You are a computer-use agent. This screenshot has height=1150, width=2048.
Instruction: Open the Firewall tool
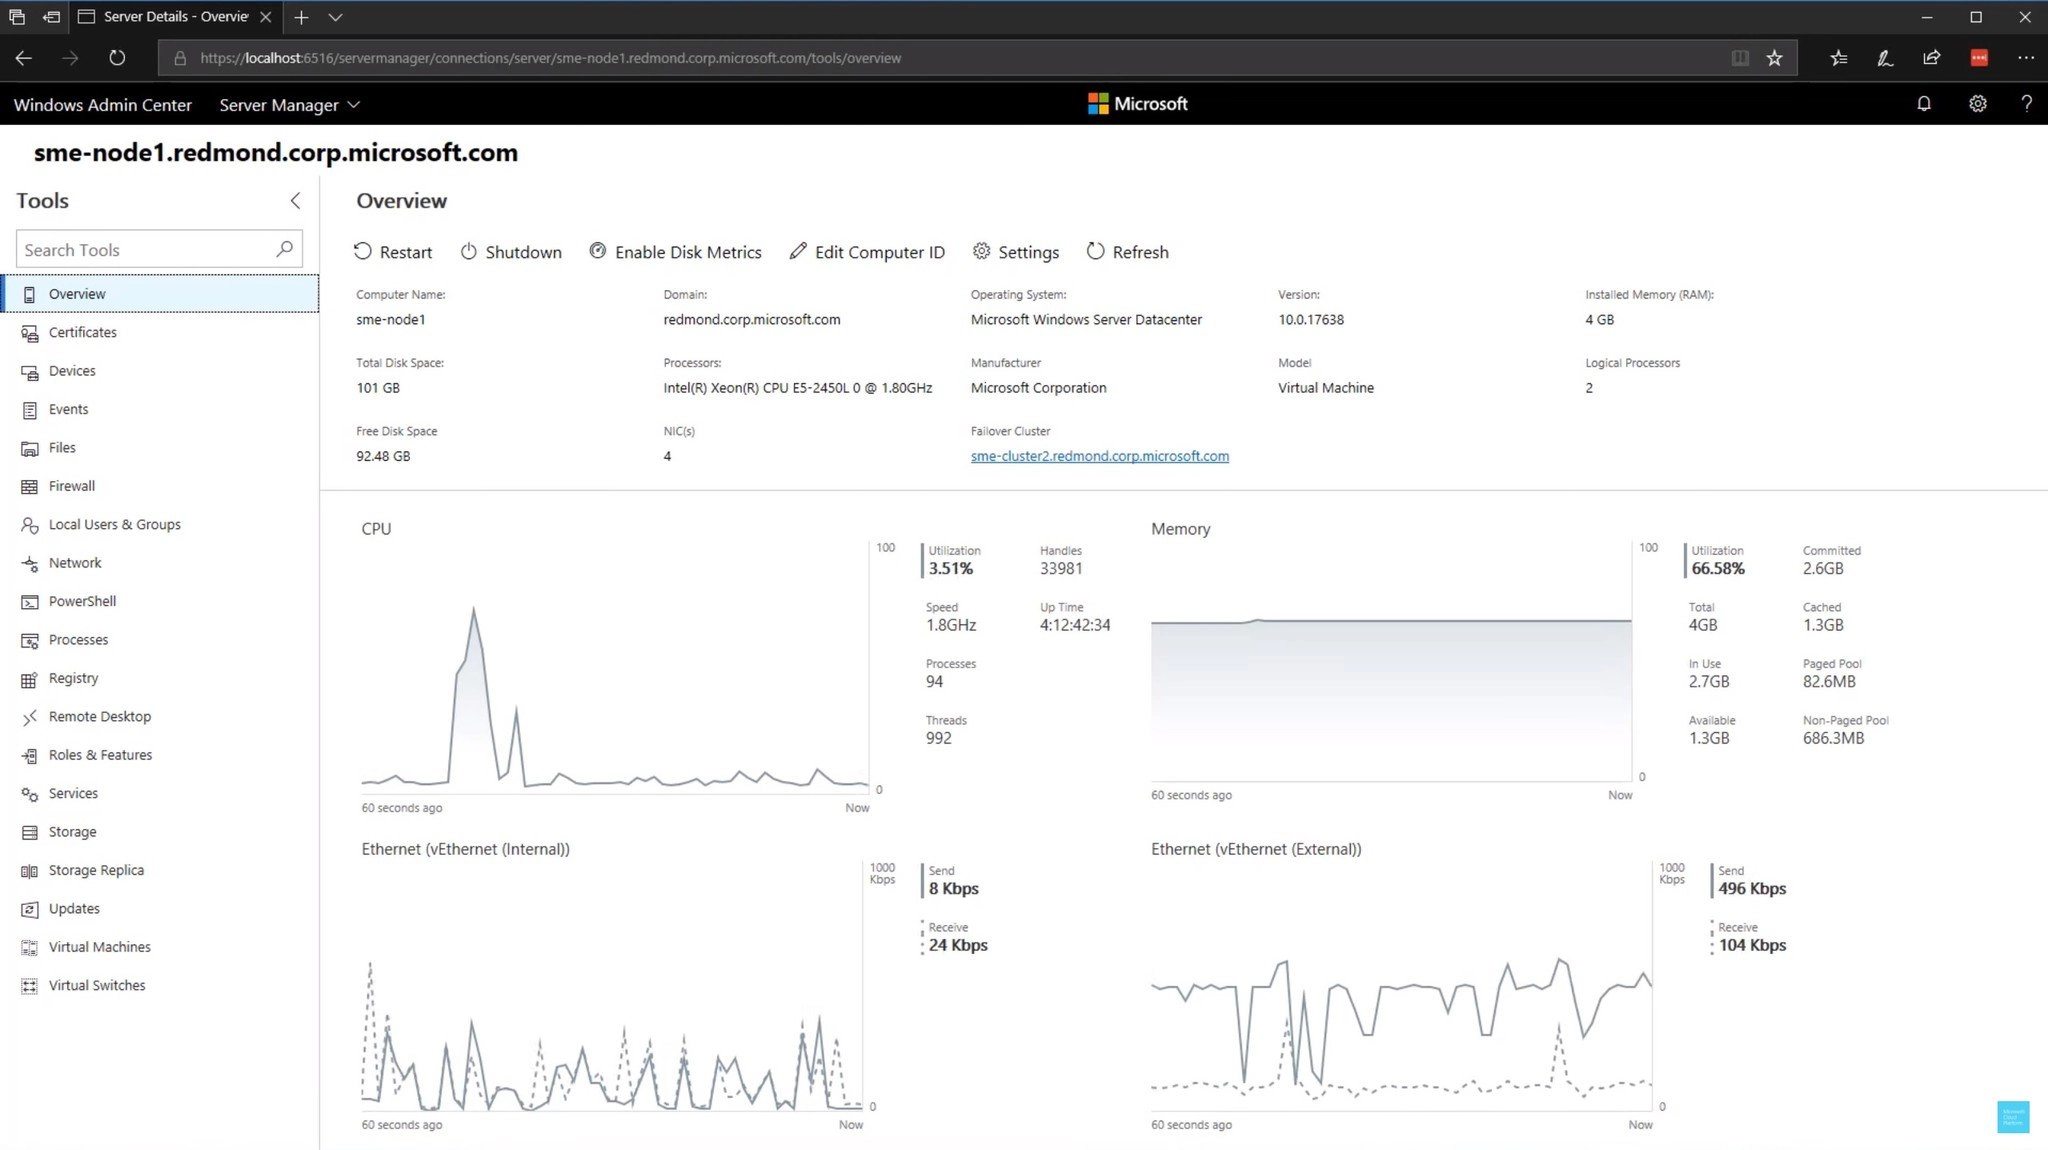72,486
